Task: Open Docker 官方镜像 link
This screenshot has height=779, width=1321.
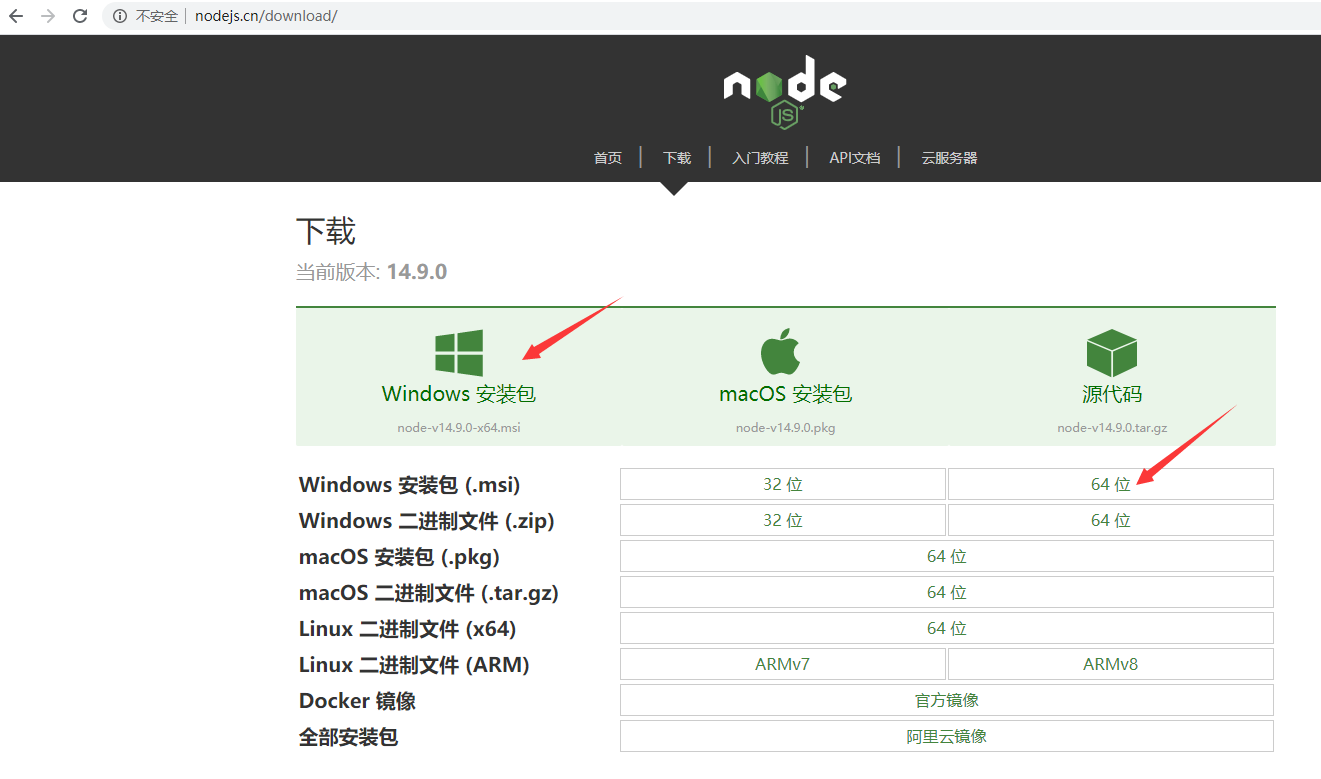Action: tap(947, 700)
